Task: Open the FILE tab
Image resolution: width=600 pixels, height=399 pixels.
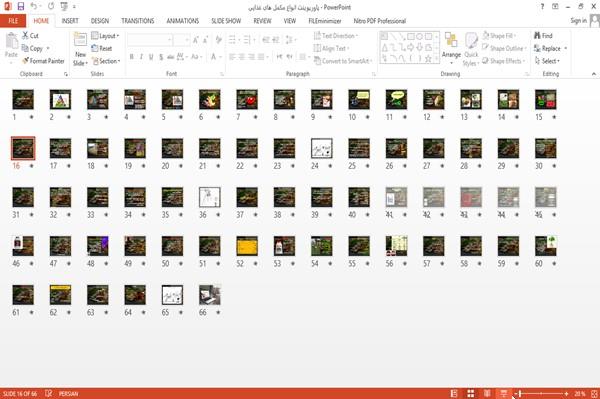Action: click(x=13, y=21)
